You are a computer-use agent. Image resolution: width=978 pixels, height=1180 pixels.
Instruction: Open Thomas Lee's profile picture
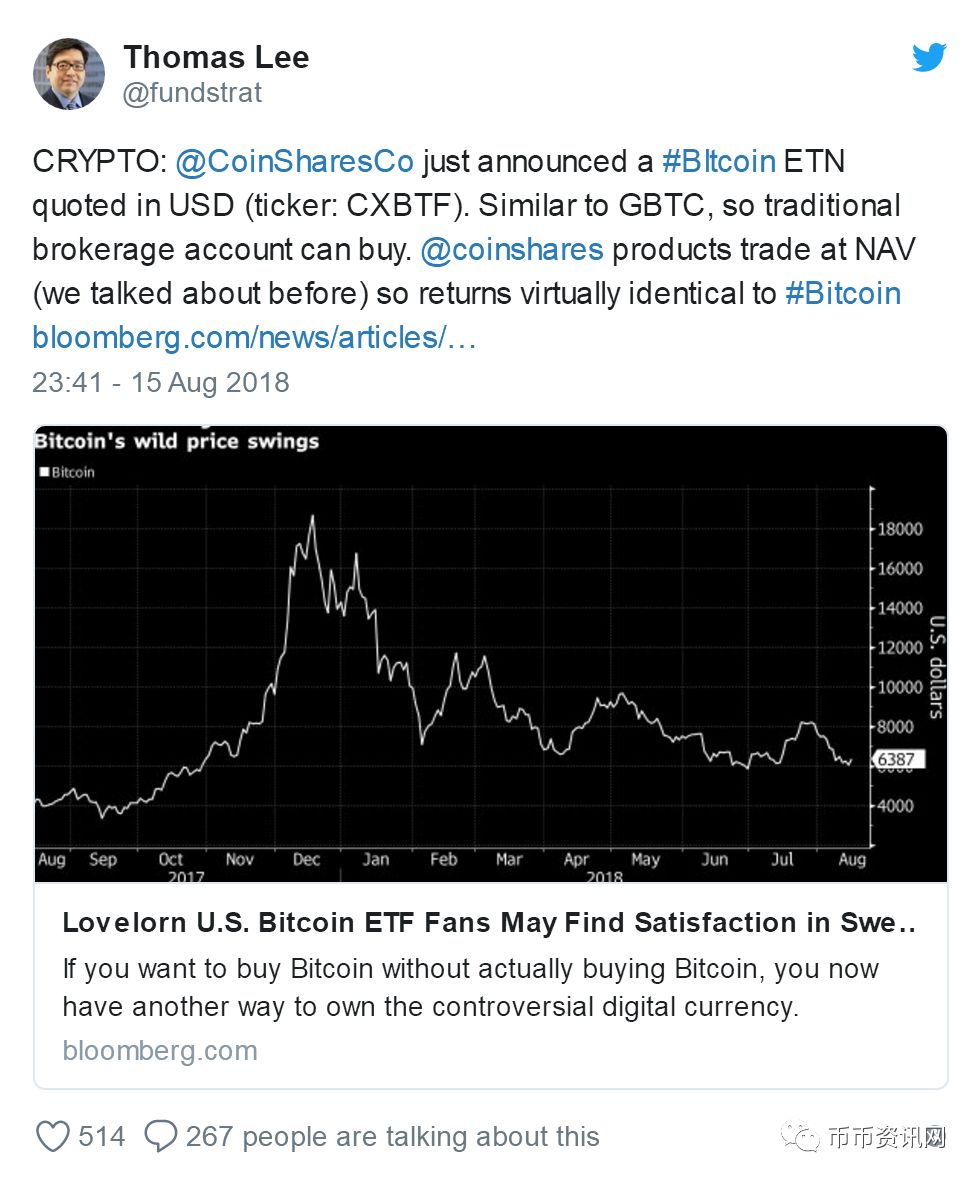pyautogui.click(x=68, y=74)
